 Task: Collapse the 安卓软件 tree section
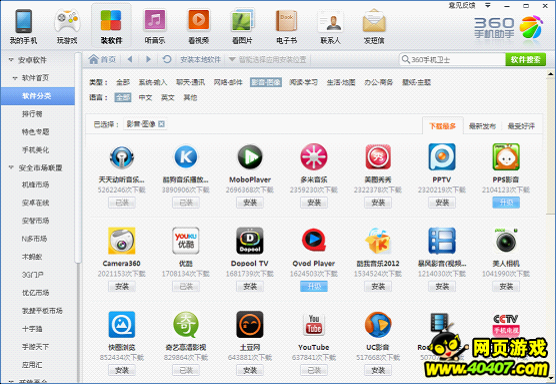(x=11, y=60)
